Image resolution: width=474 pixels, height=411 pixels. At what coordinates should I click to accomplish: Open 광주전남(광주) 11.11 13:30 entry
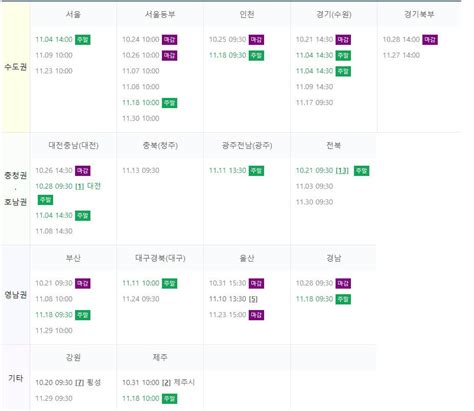(x=228, y=171)
